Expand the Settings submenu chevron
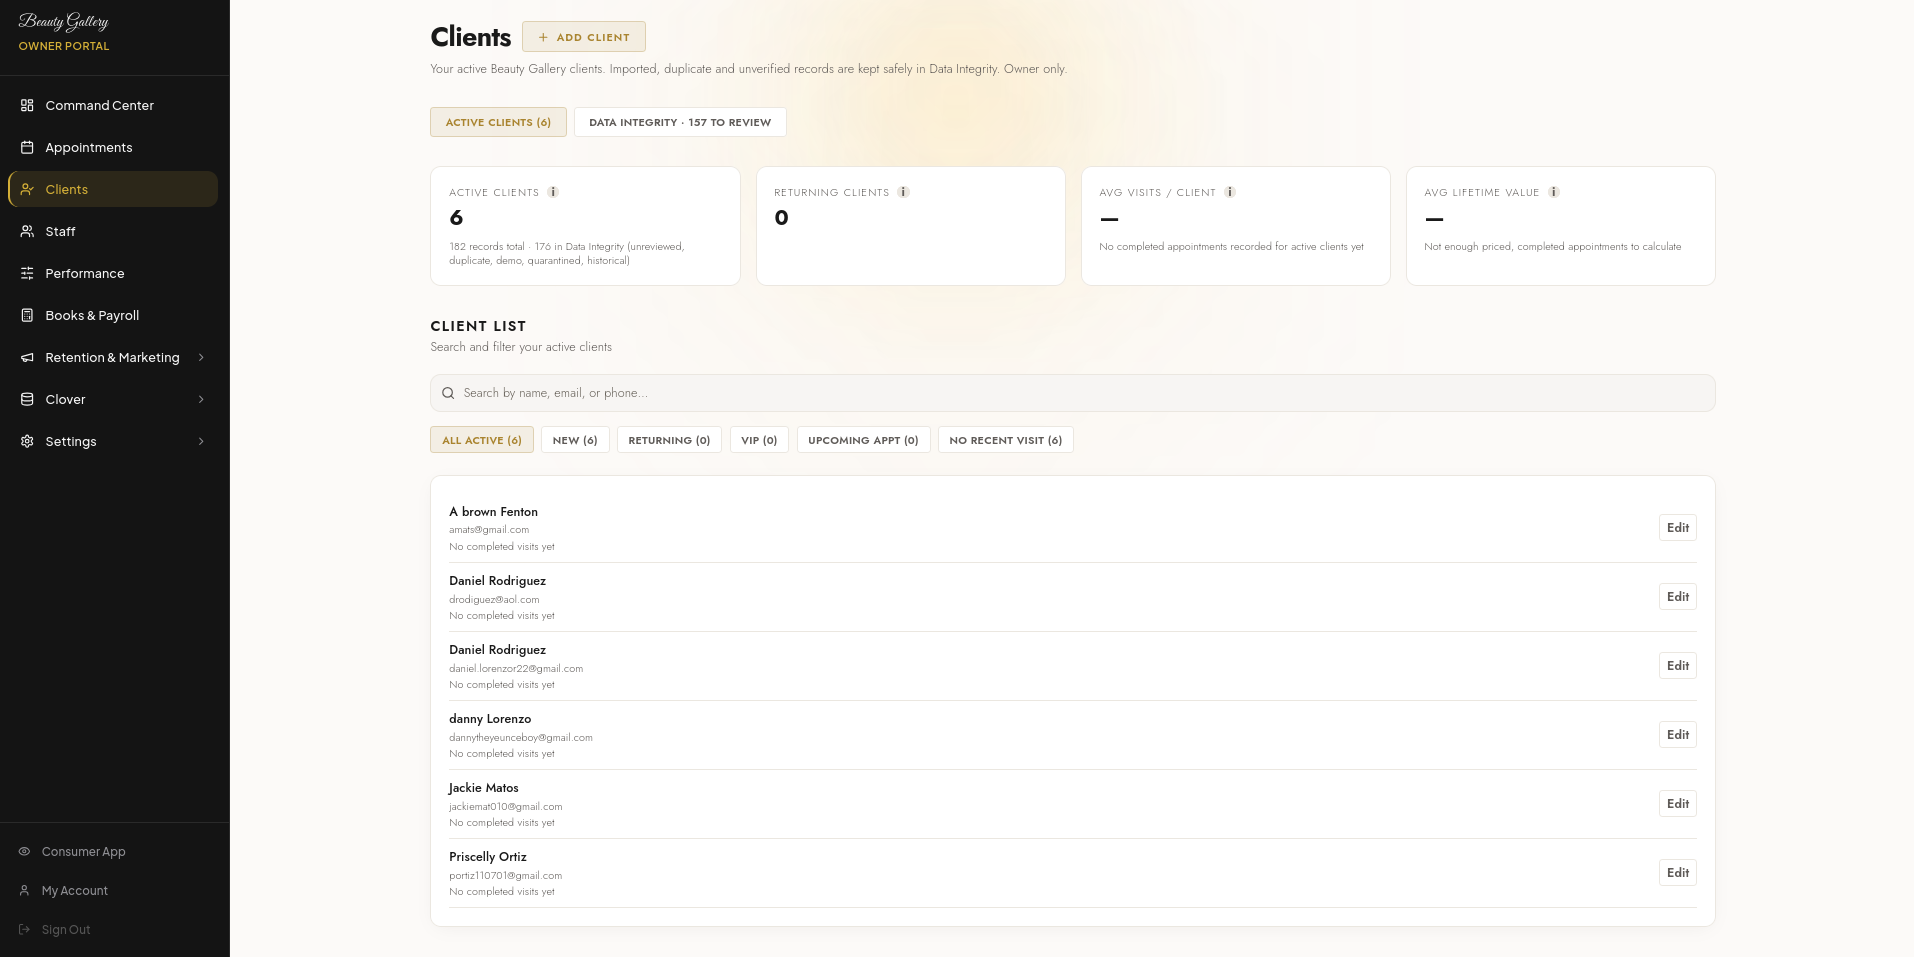 tap(201, 441)
